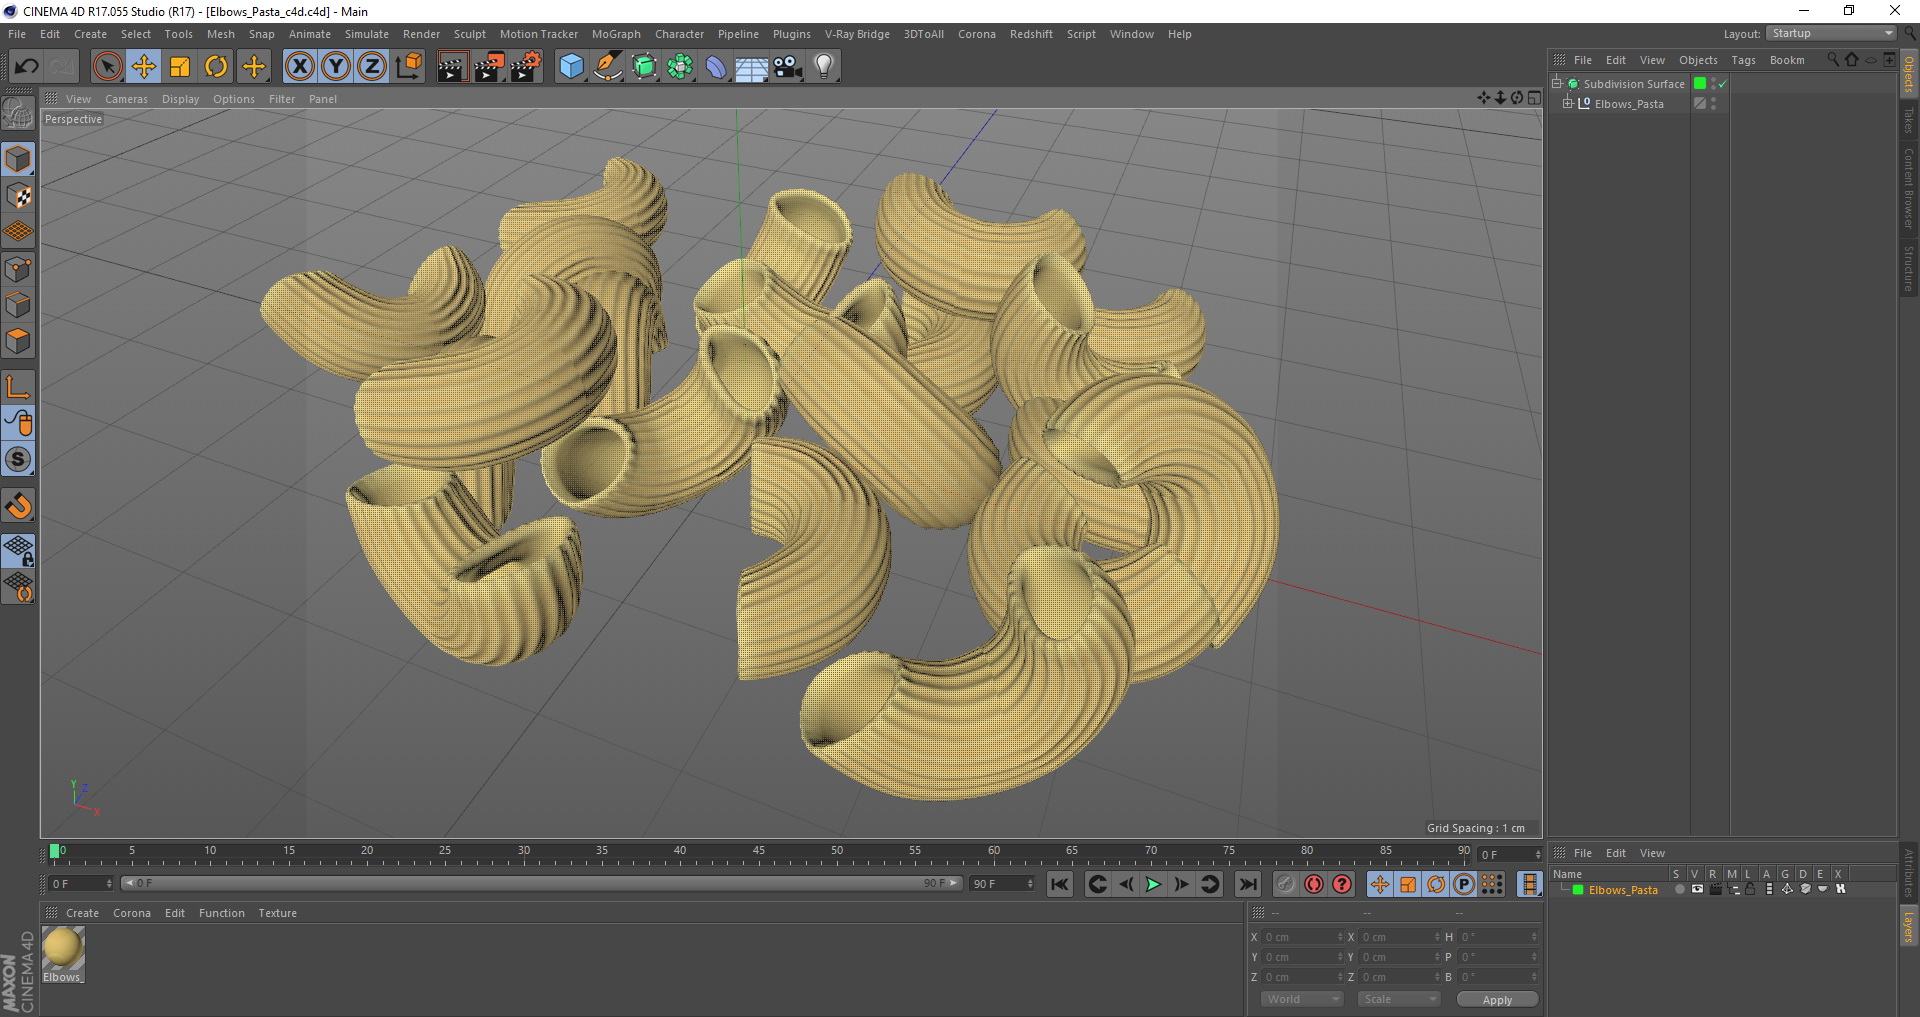Render active view clapperboard icon
This screenshot has height=1017, width=1920.
coord(452,67)
